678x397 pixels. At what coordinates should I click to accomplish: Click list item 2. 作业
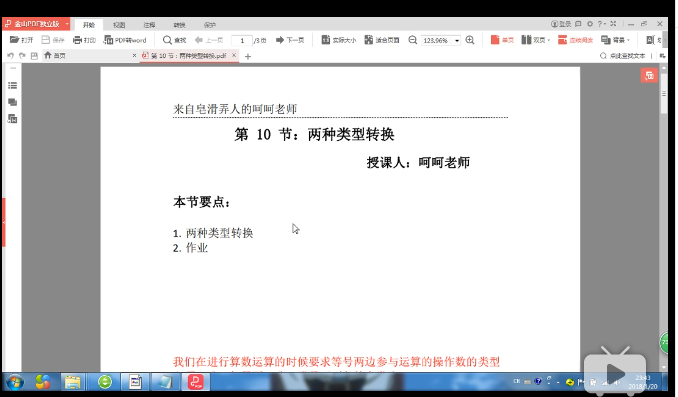click(x=190, y=248)
